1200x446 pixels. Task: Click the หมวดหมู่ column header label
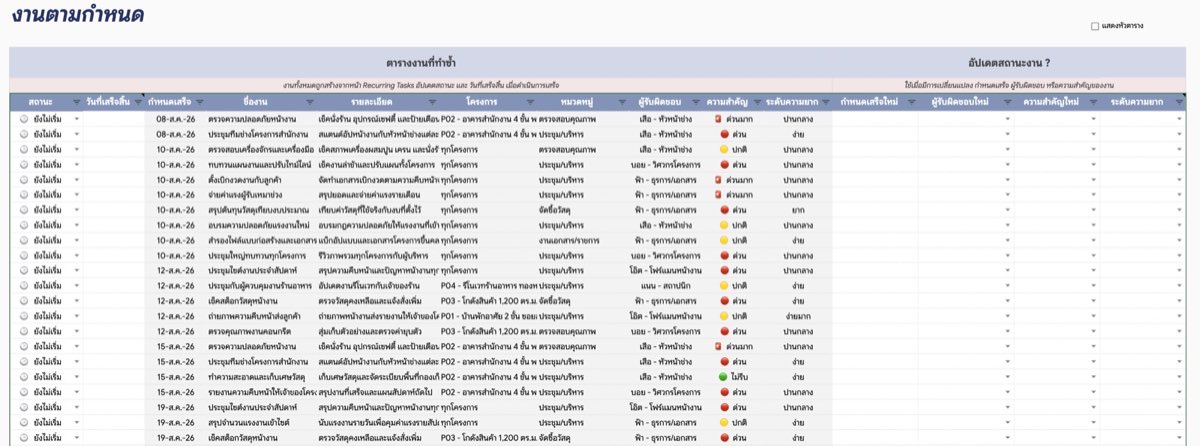(577, 103)
